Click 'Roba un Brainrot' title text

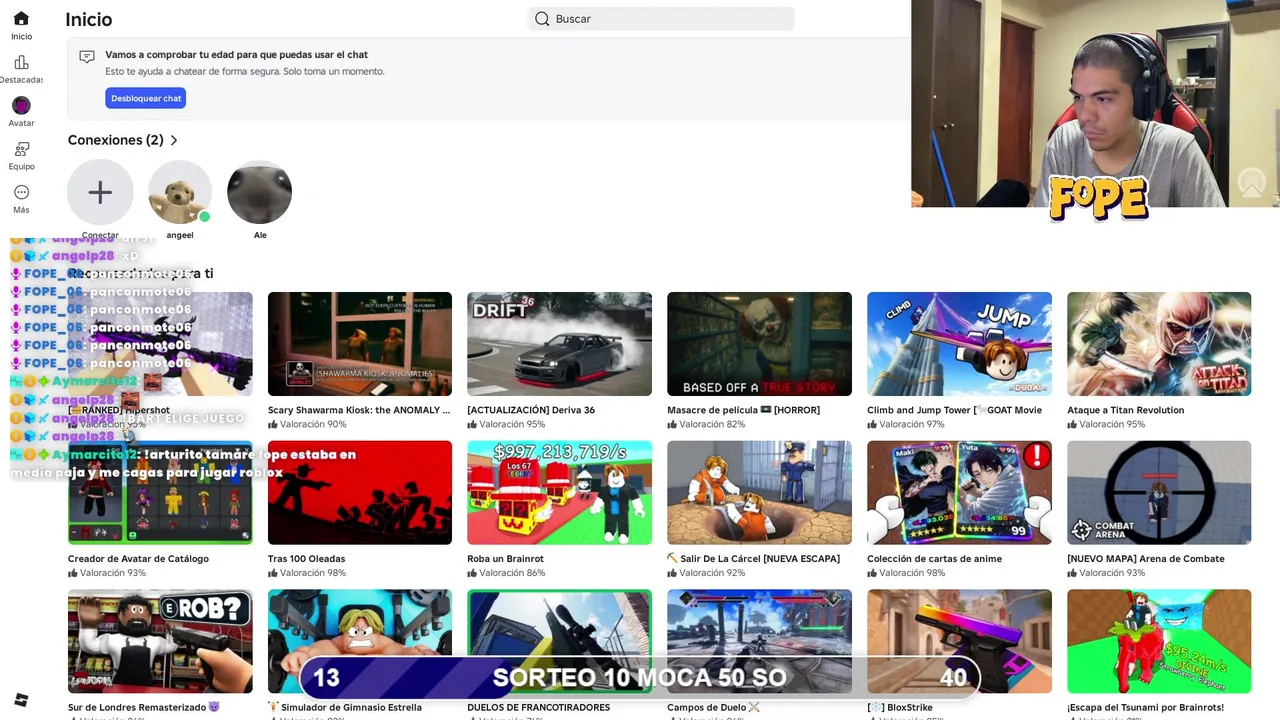point(506,559)
